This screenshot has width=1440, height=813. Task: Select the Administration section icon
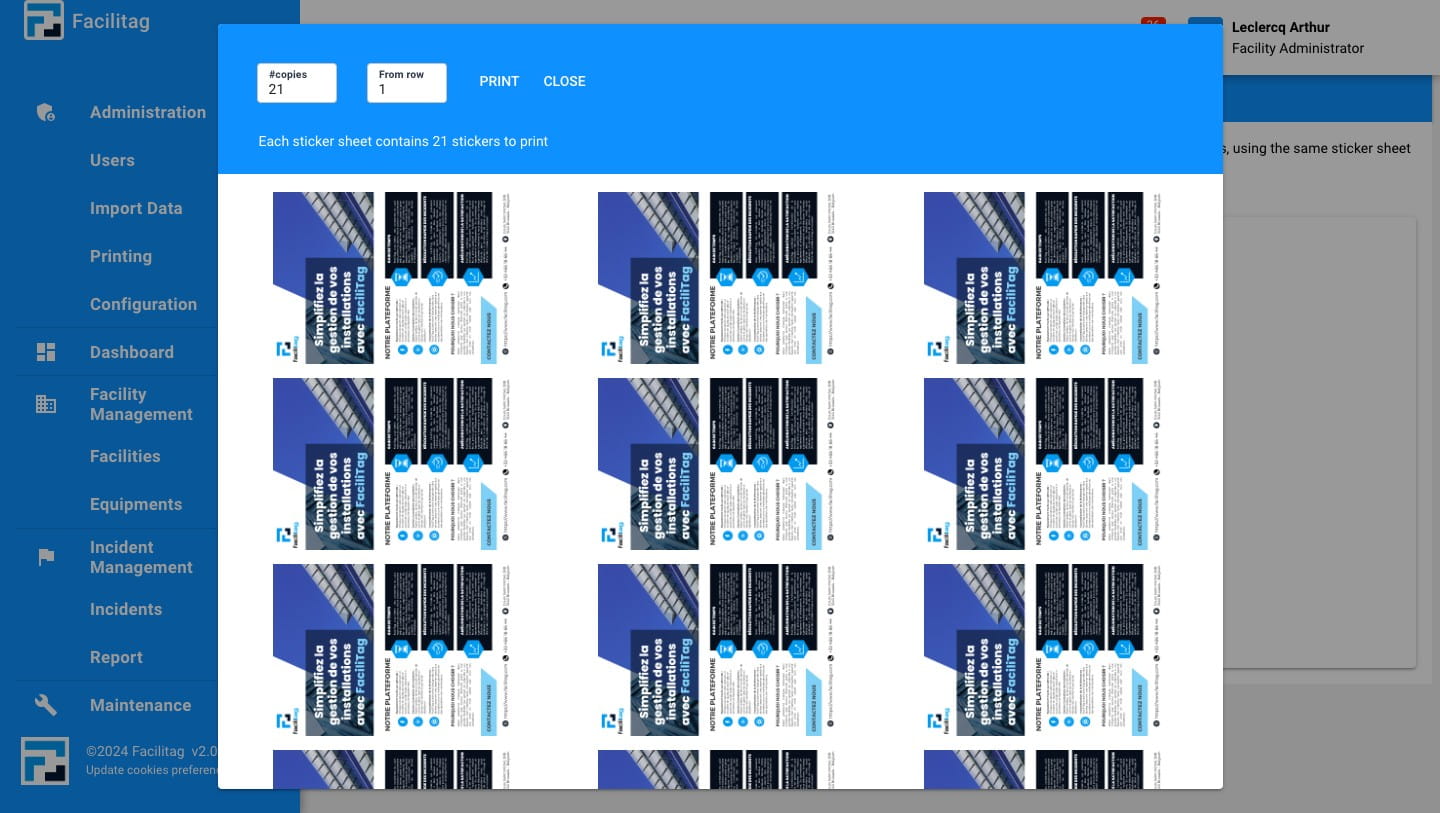click(x=45, y=112)
